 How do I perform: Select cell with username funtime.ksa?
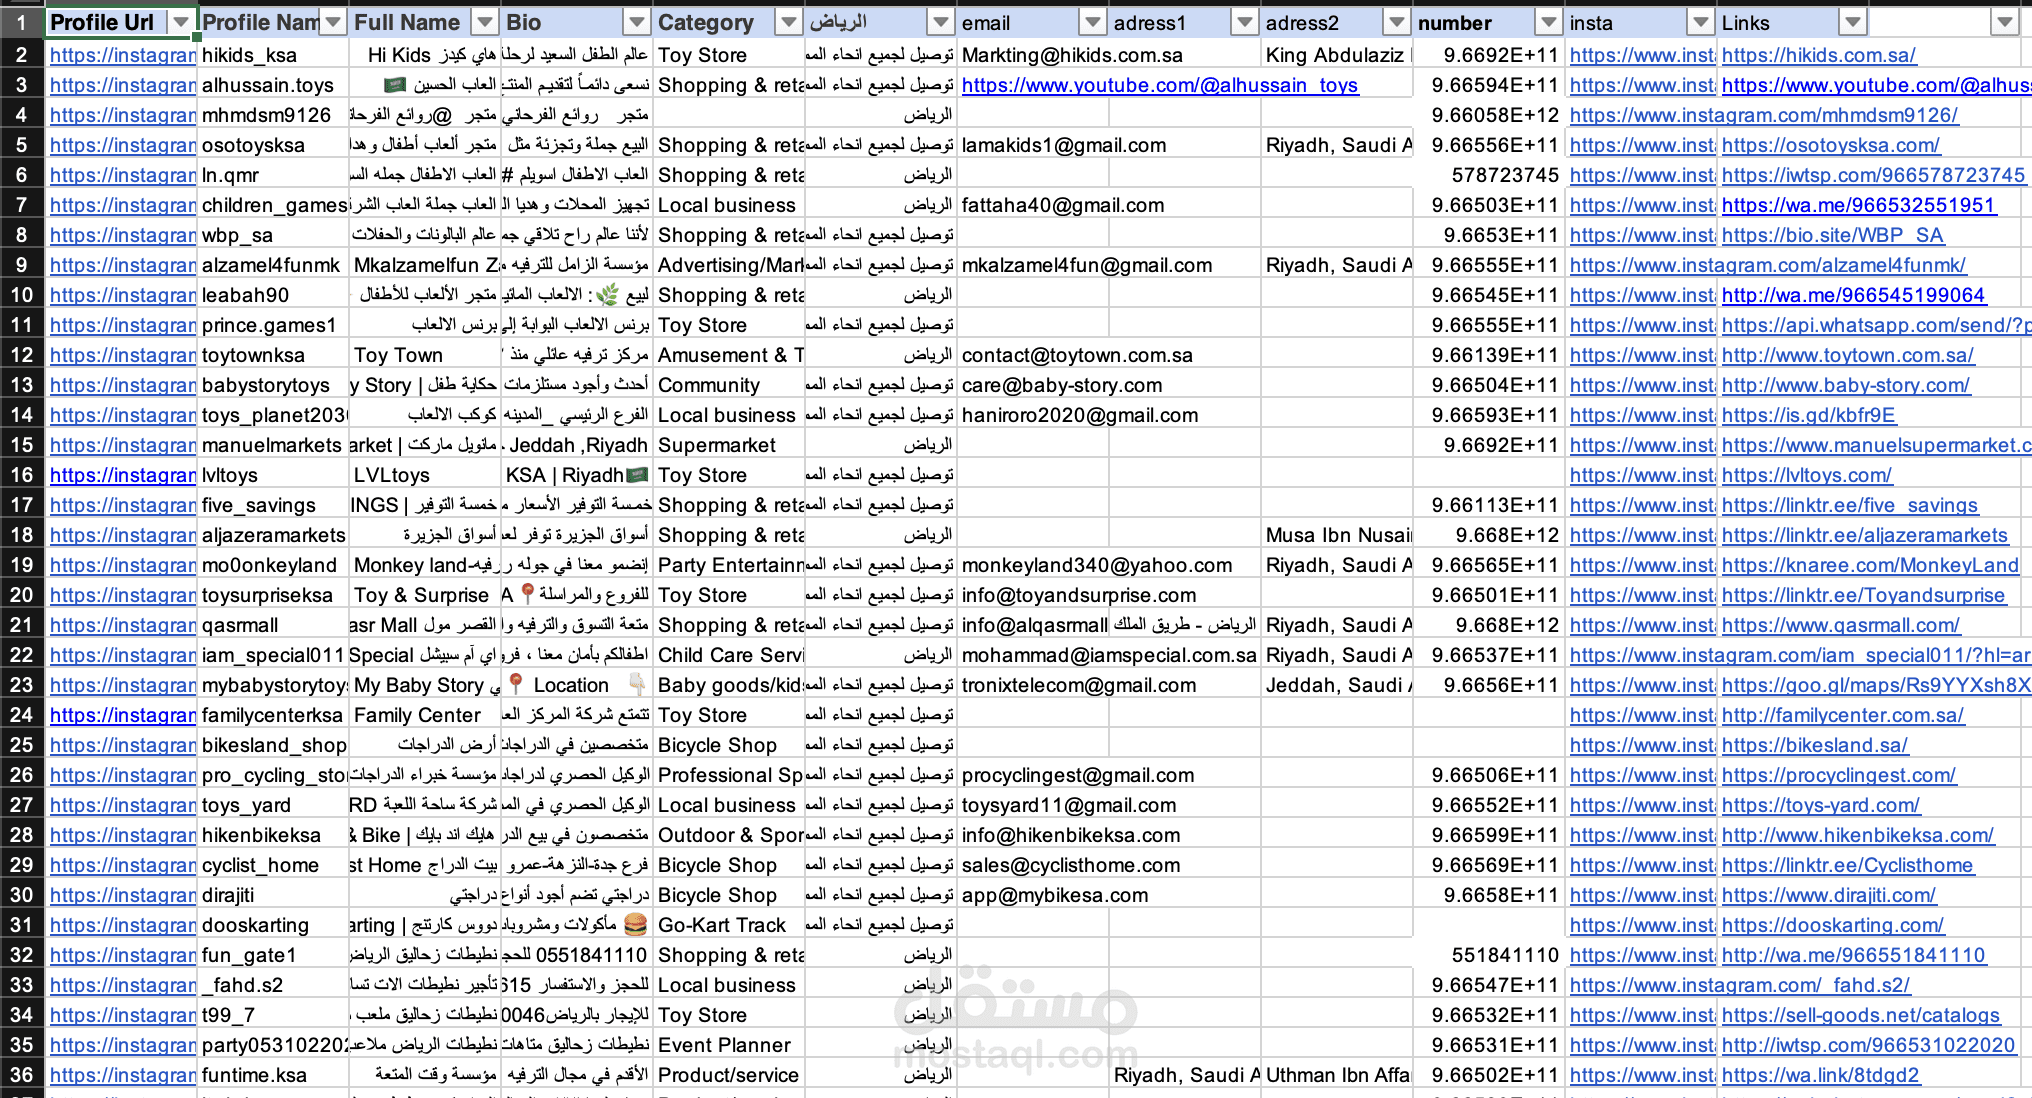coord(273,1075)
